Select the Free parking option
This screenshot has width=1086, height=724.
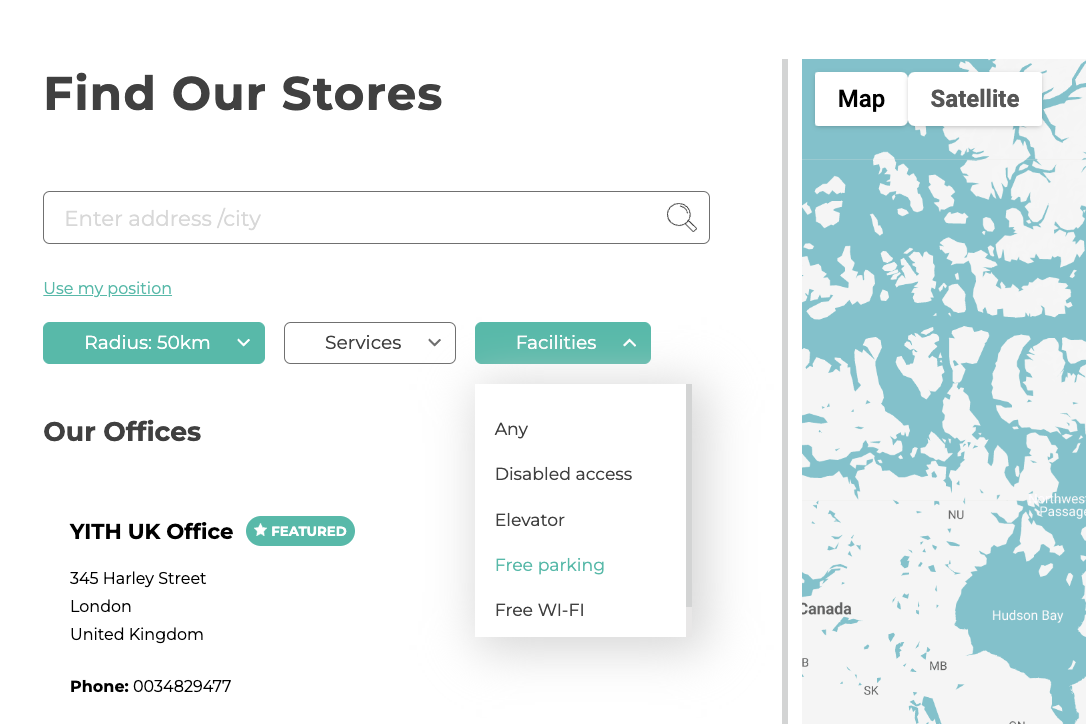coord(549,565)
